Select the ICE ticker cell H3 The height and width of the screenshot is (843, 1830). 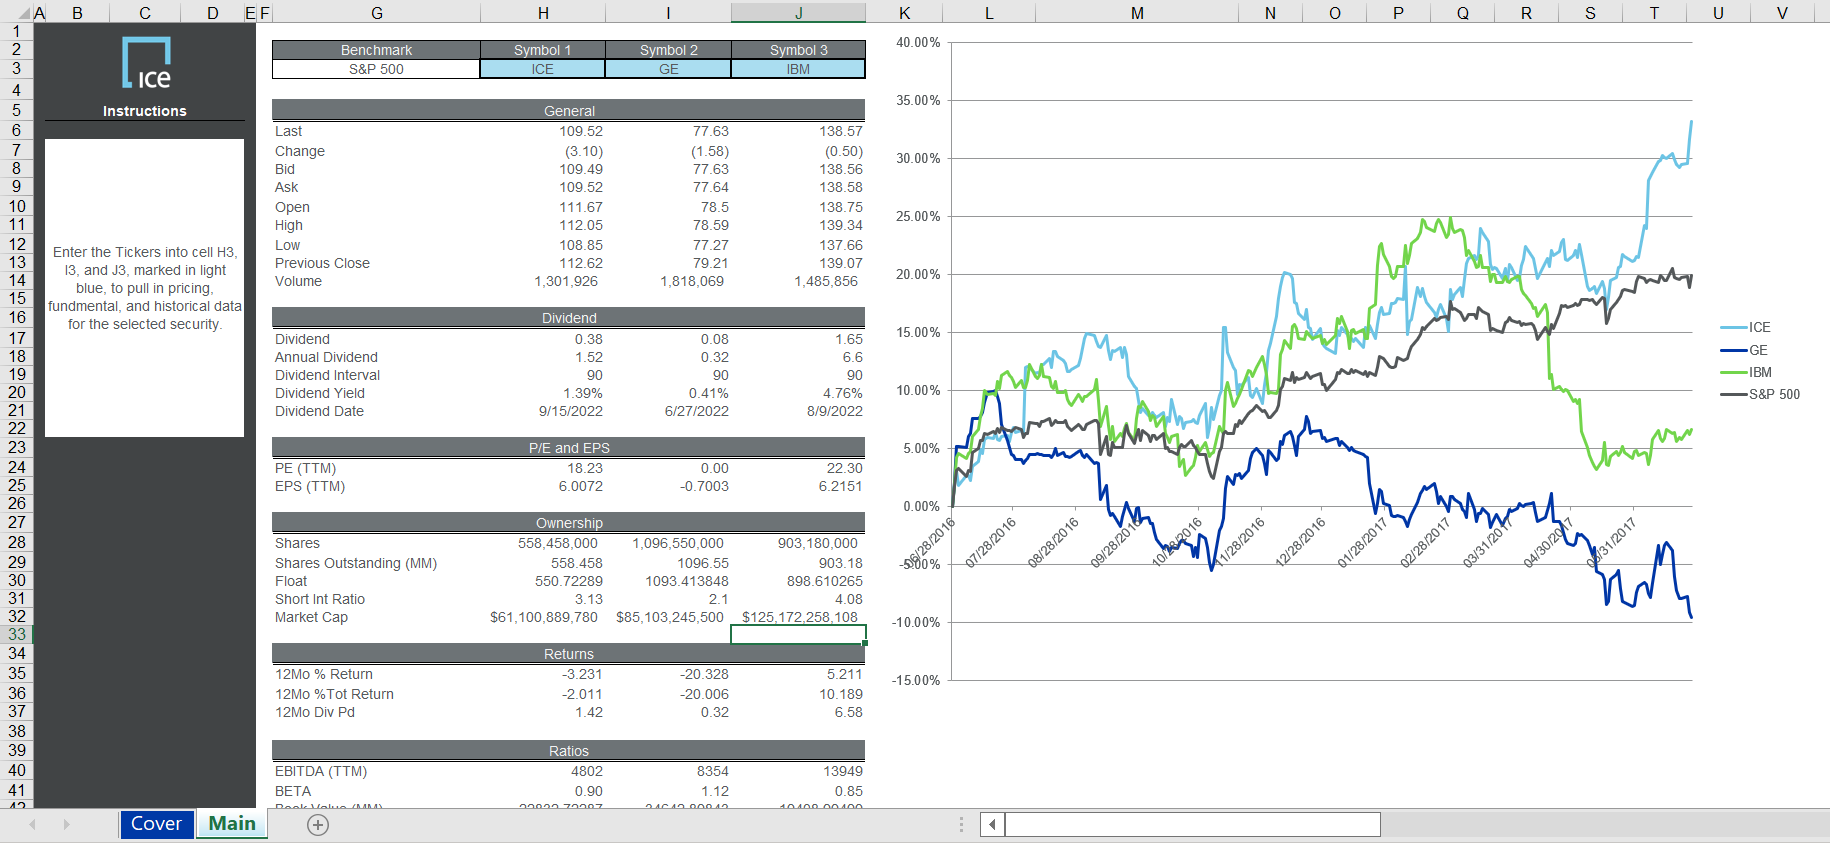point(542,69)
